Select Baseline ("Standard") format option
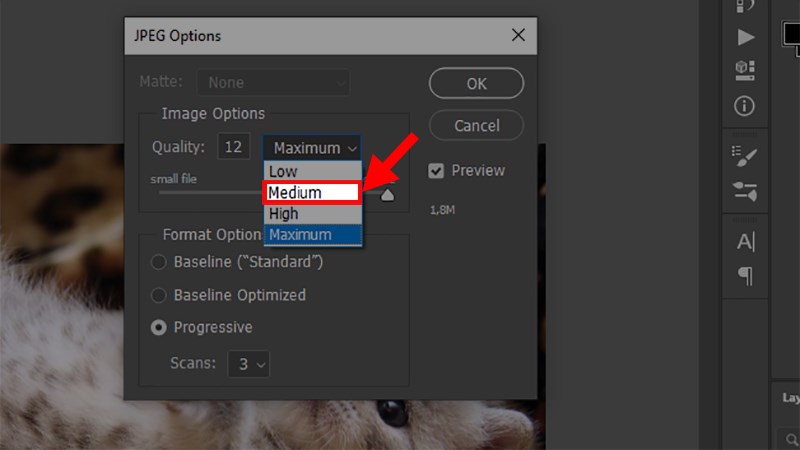Image resolution: width=800 pixels, height=450 pixels. (x=158, y=263)
